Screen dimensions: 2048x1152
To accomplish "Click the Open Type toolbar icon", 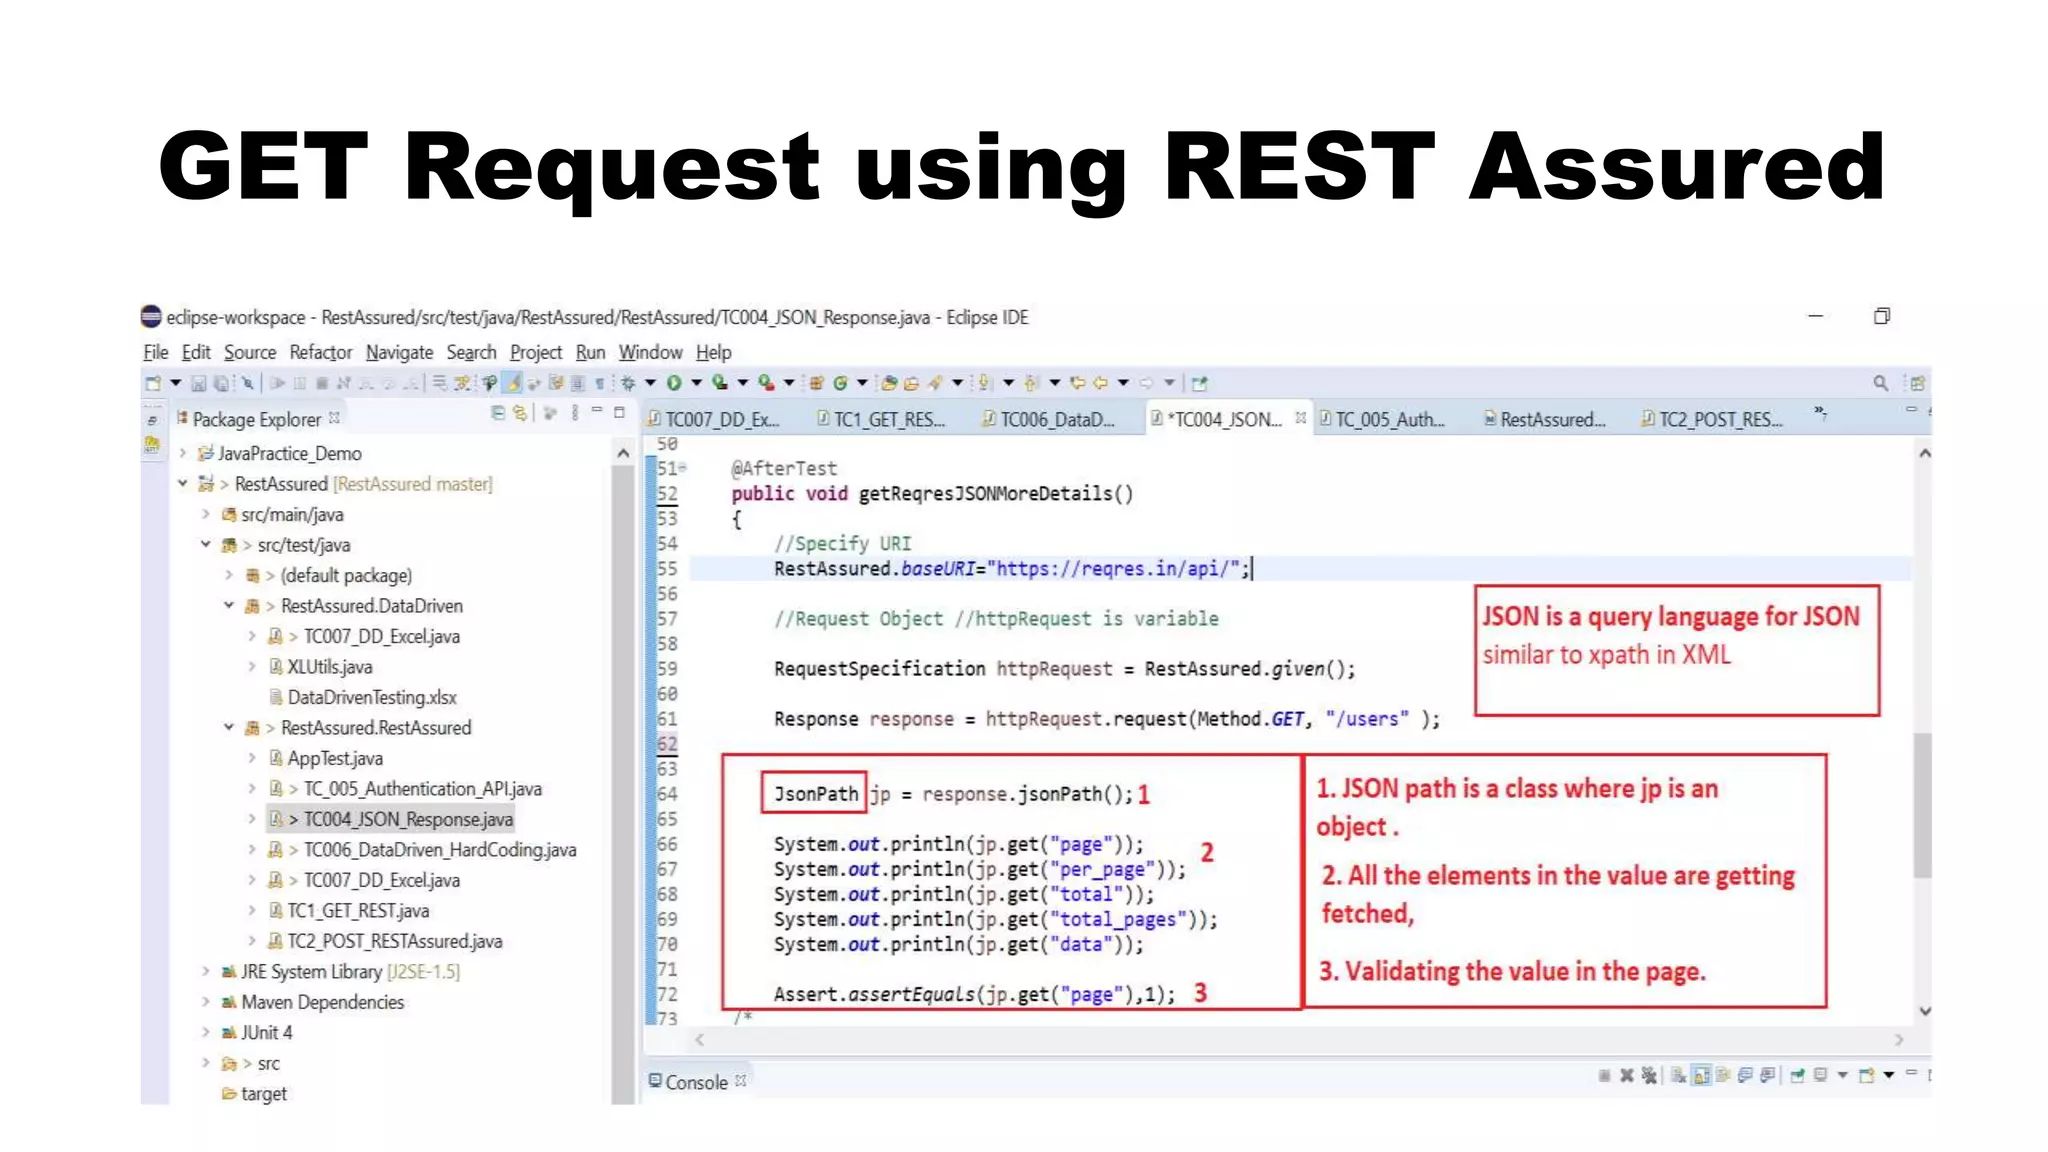I will pos(888,383).
